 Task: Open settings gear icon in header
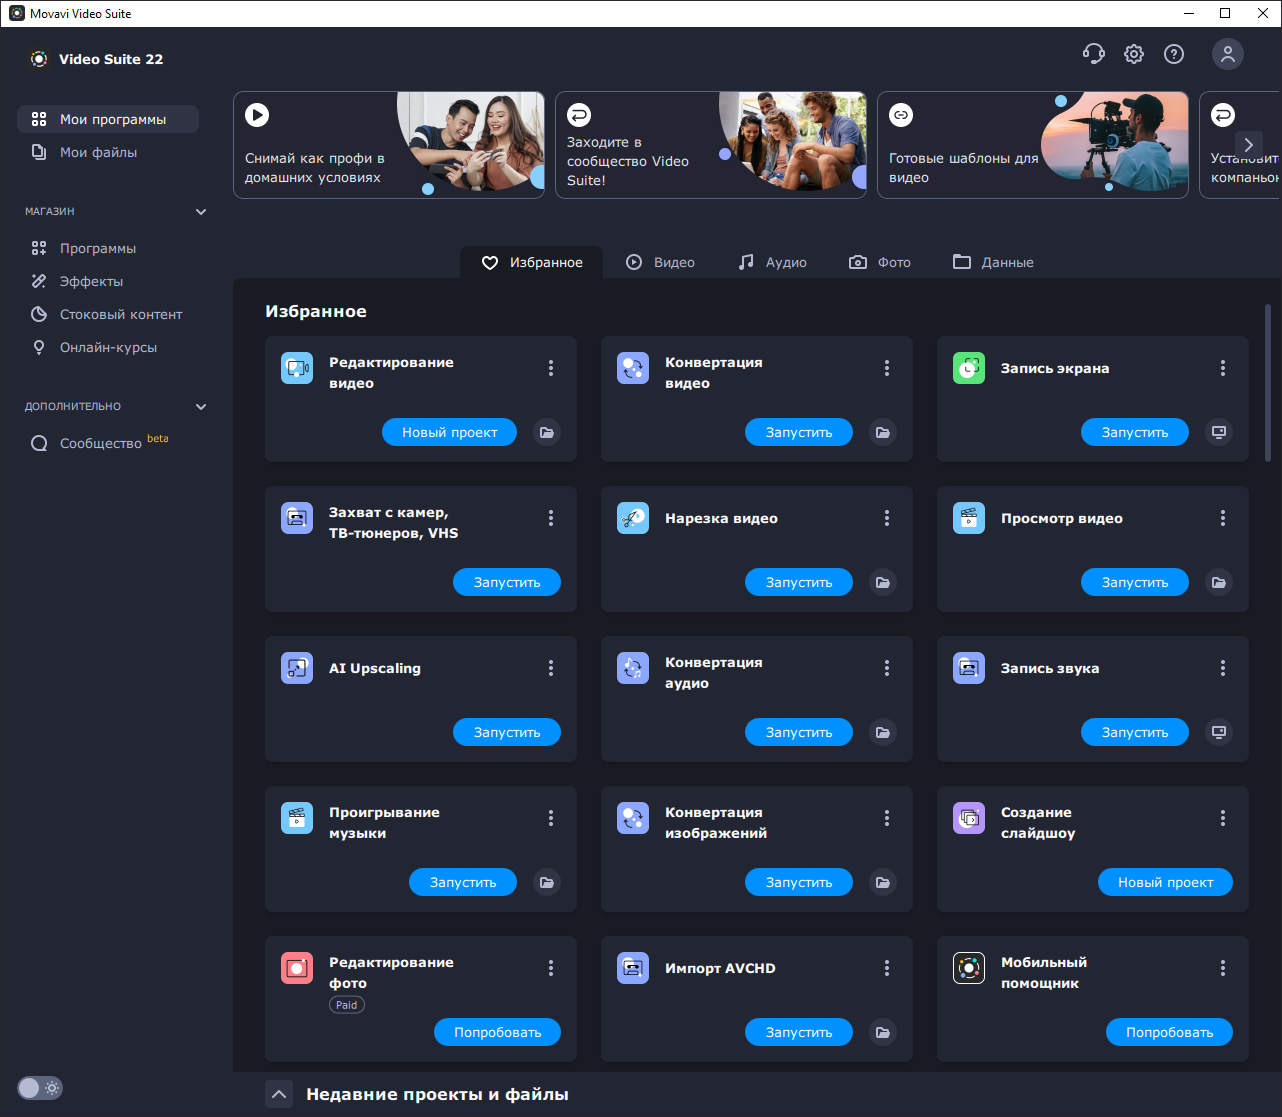(x=1134, y=54)
